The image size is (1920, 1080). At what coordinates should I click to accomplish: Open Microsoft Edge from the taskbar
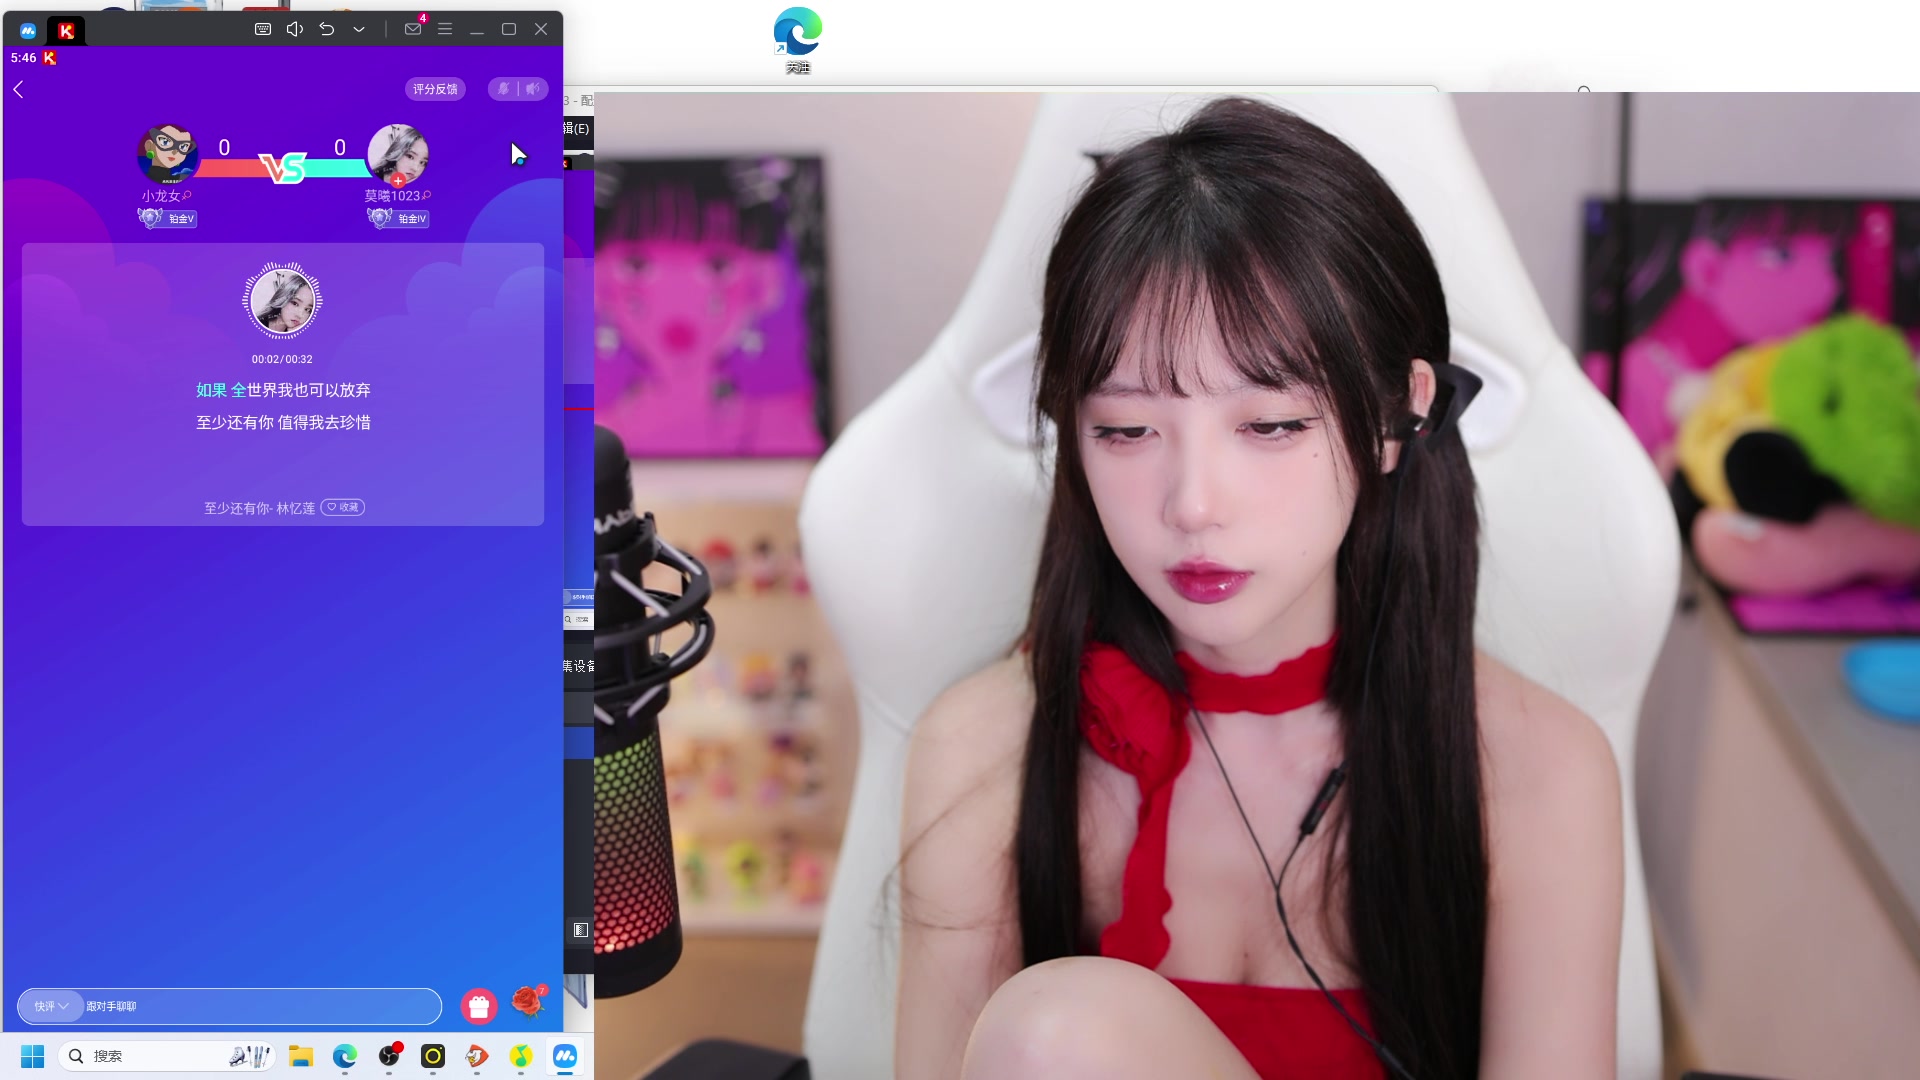pos(345,1056)
